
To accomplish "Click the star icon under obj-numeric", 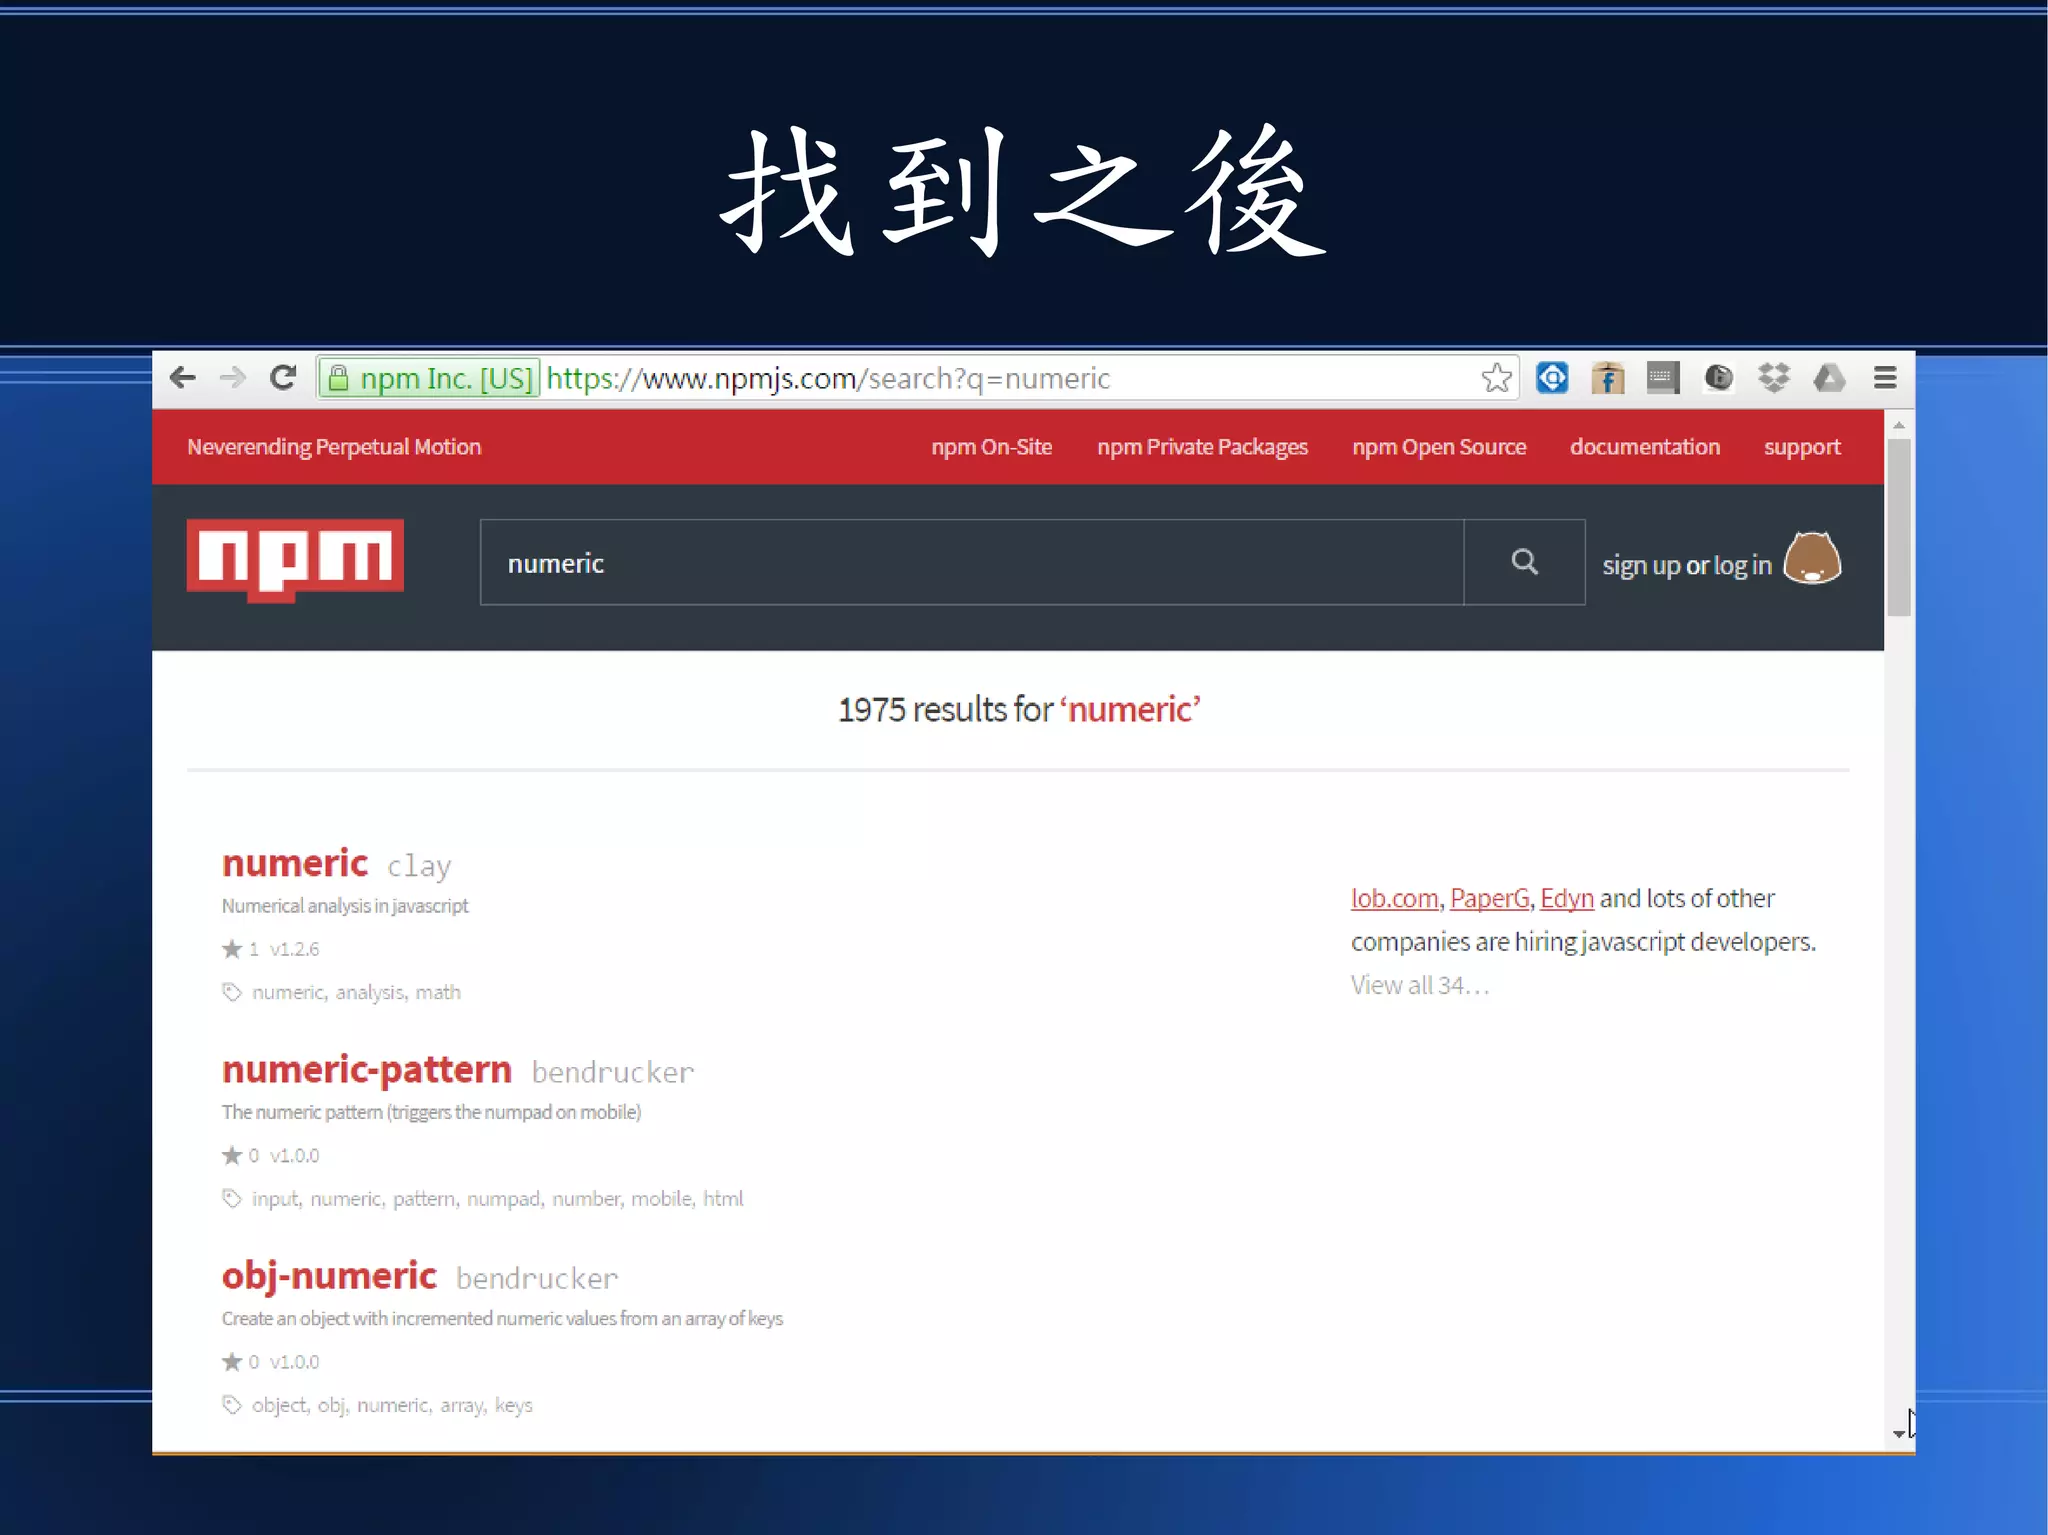I will tap(232, 1361).
